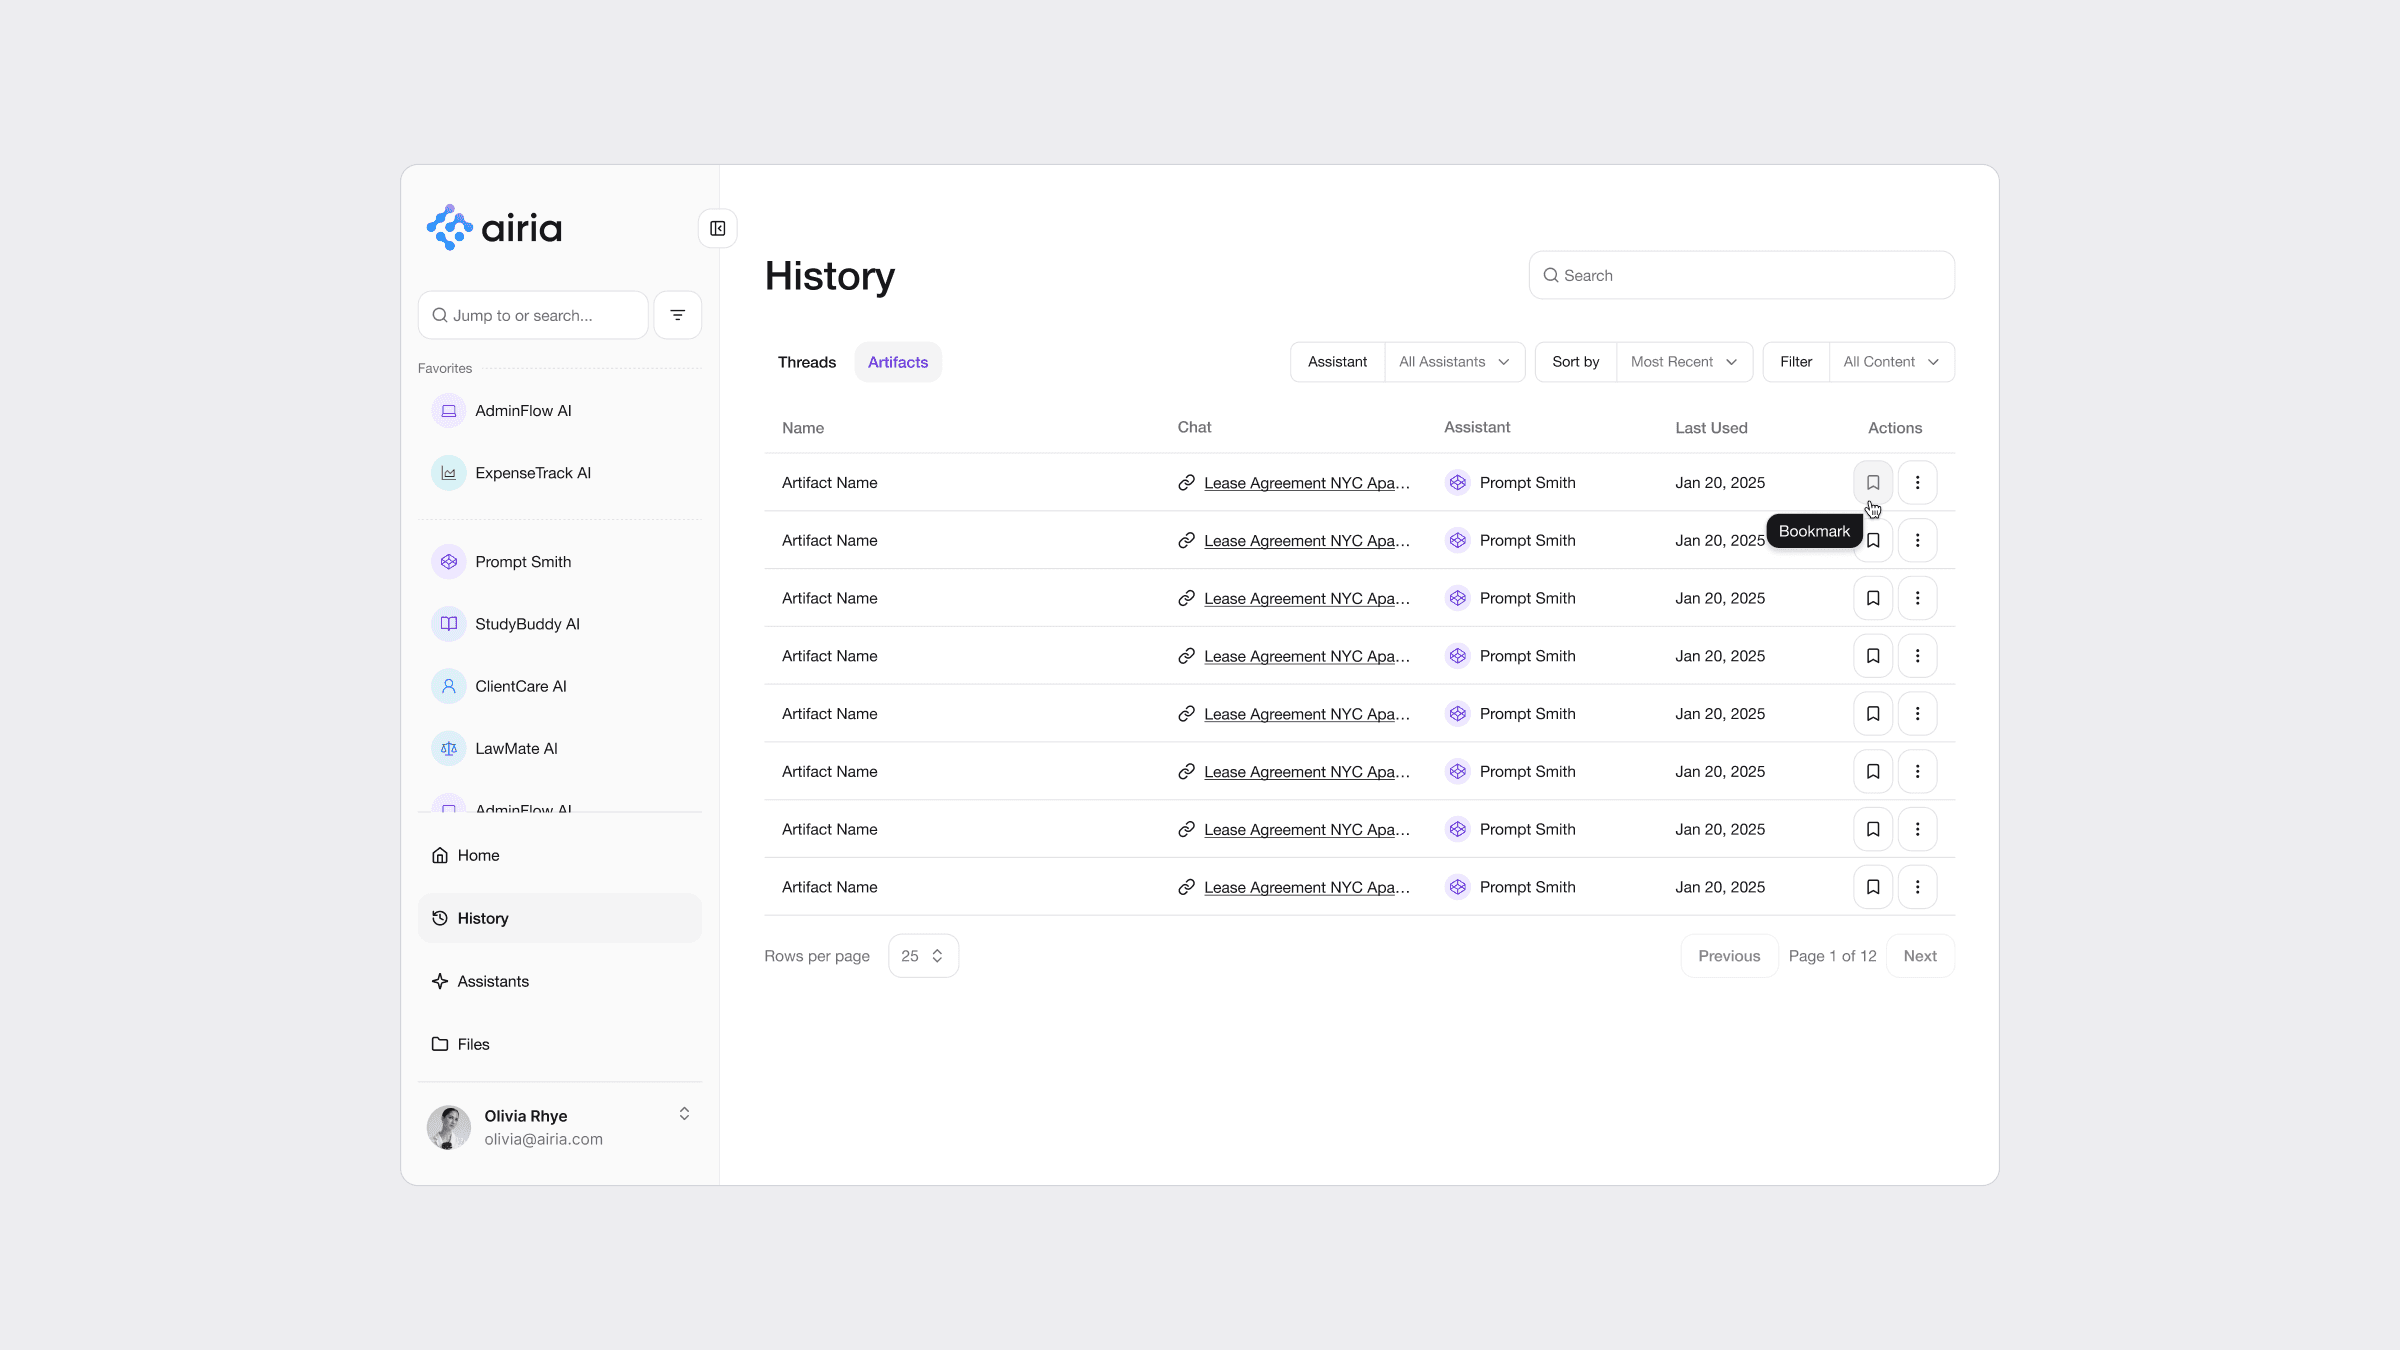Open three-dot menu for last artifact row
Viewport: 2400px width, 1350px height.
tap(1916, 887)
